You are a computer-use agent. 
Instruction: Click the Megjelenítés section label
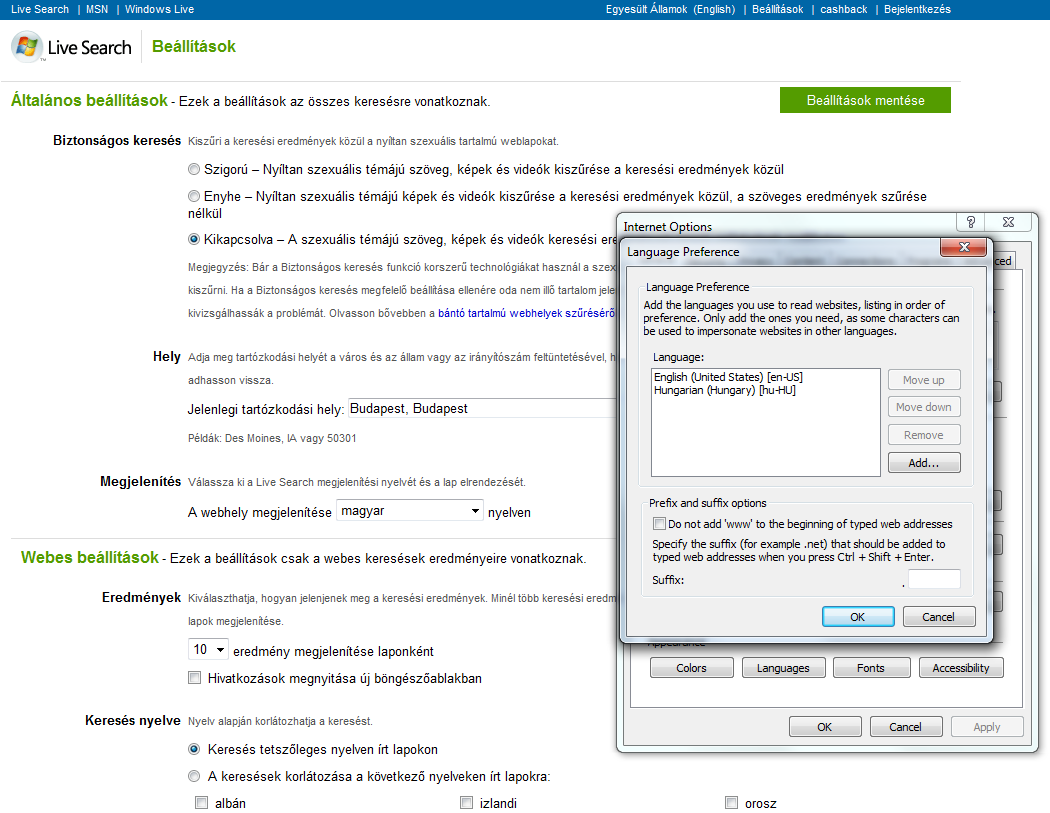[141, 482]
